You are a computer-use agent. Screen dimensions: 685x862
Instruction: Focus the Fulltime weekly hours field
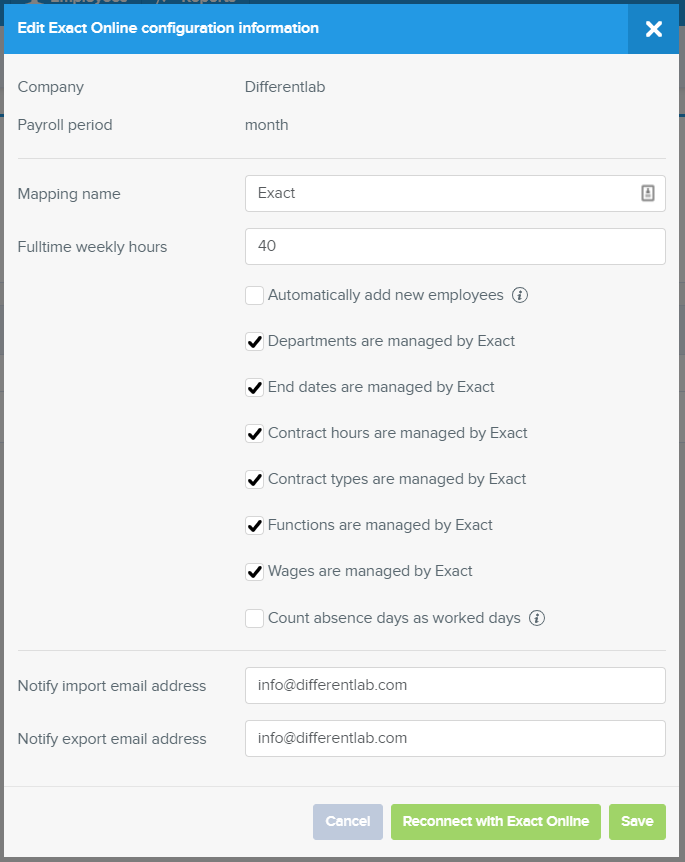455,246
